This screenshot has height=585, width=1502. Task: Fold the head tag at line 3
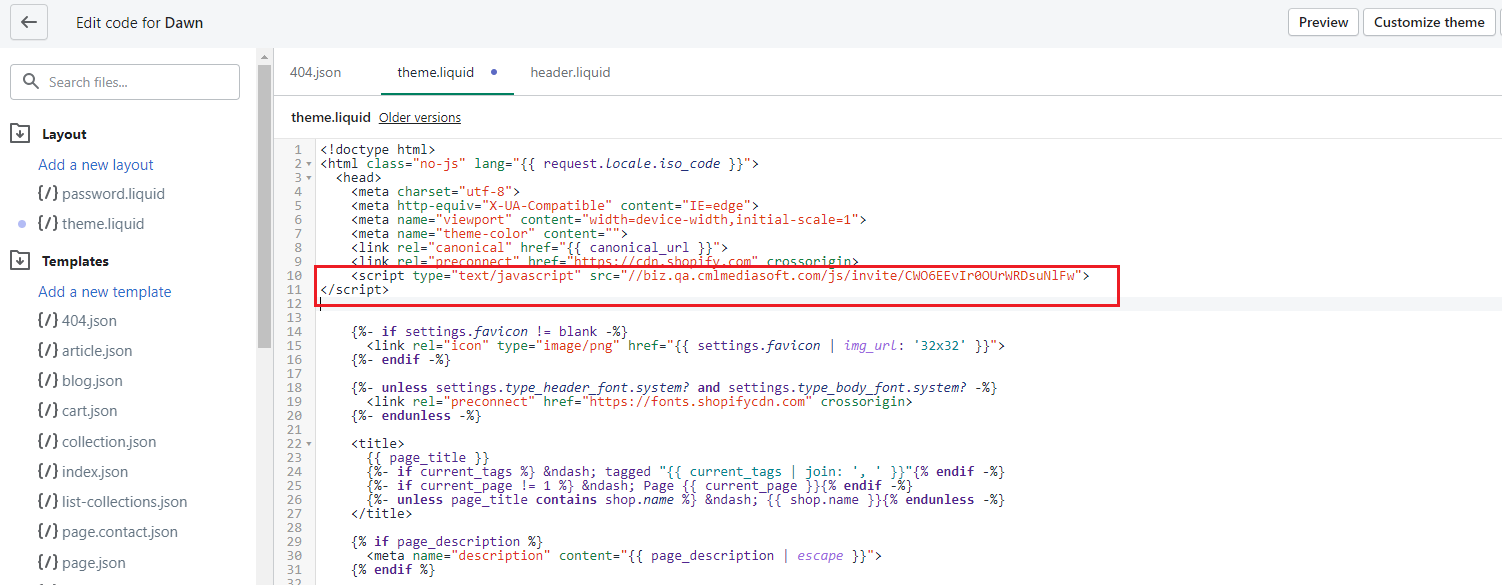coord(309,178)
